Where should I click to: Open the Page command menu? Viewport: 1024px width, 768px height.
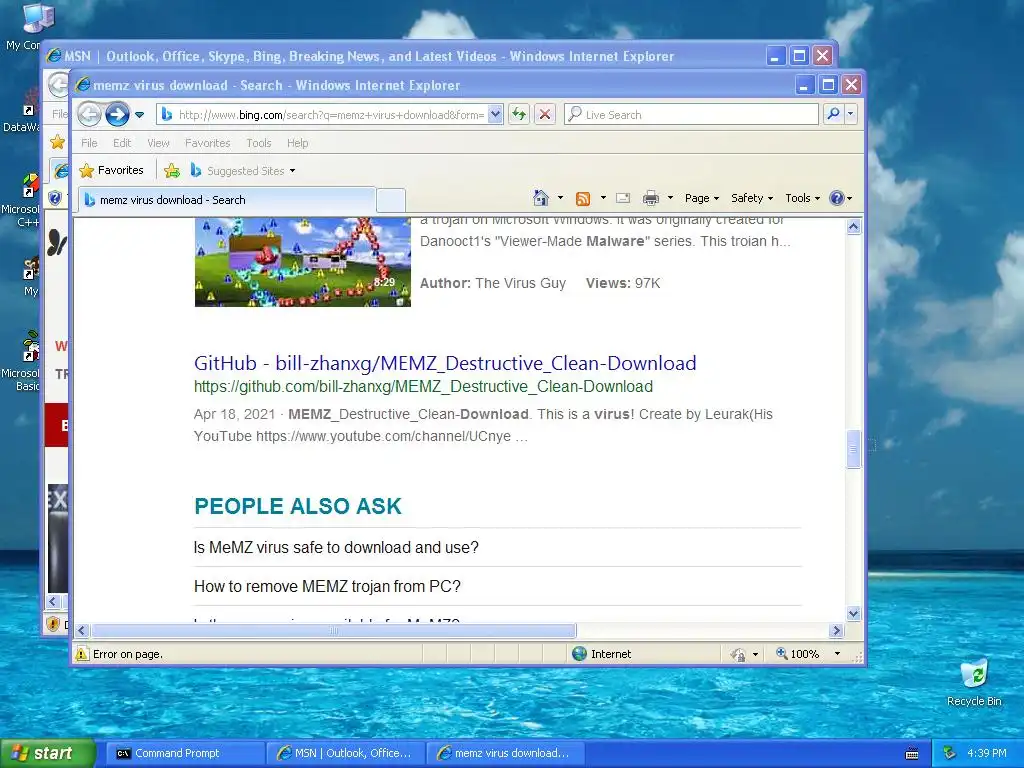pyautogui.click(x=702, y=198)
